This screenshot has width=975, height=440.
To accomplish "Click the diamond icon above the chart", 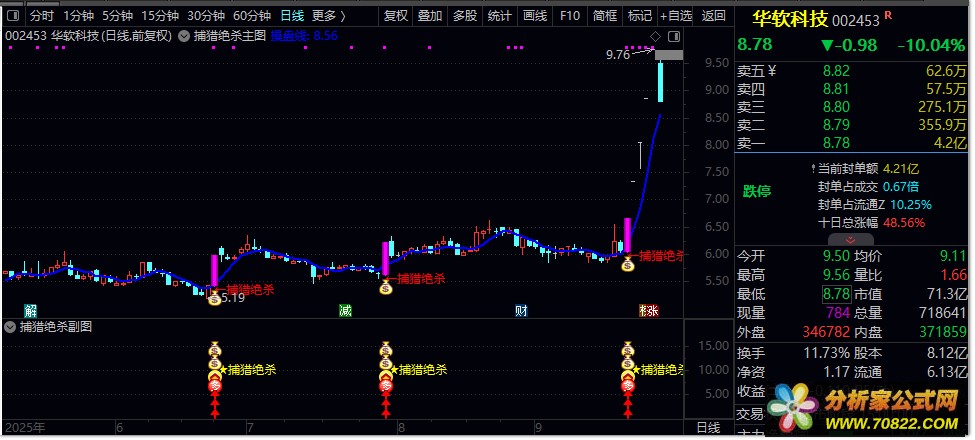I will (655, 35).
